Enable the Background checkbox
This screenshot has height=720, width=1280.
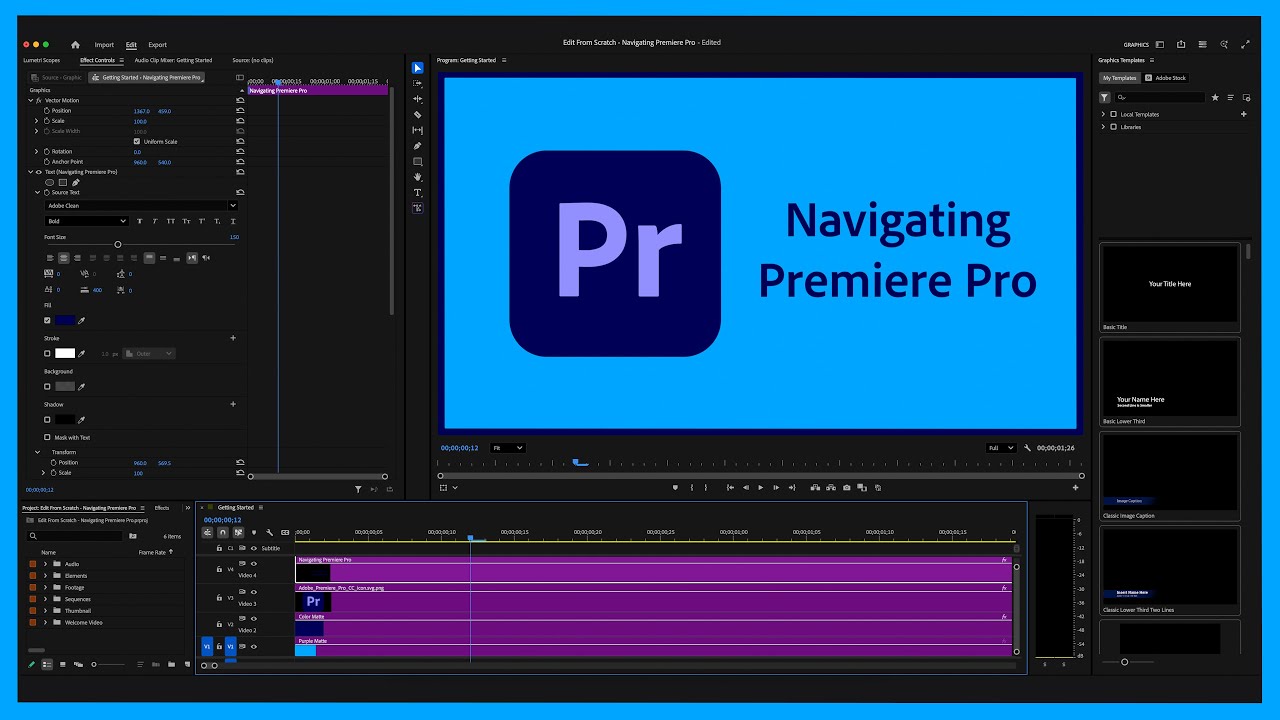(x=47, y=386)
